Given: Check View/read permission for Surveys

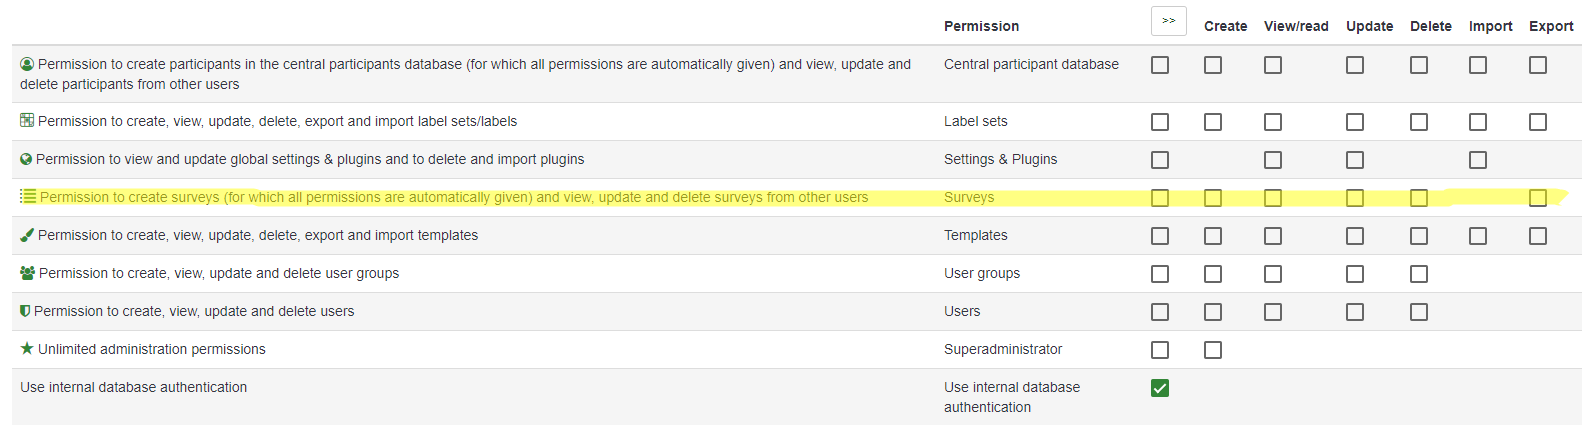Looking at the screenshot, I should point(1273,198).
